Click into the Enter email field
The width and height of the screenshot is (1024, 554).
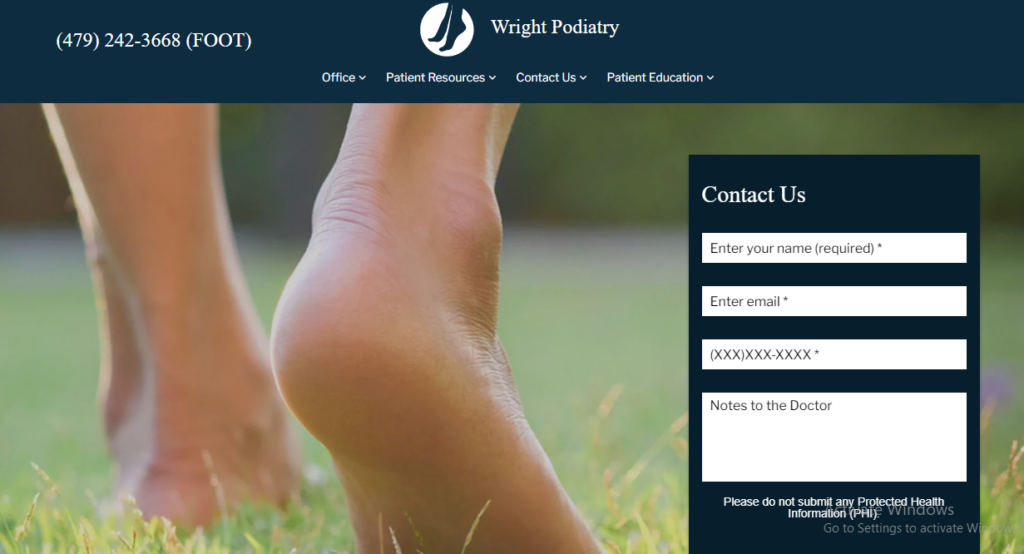pyautogui.click(x=834, y=301)
